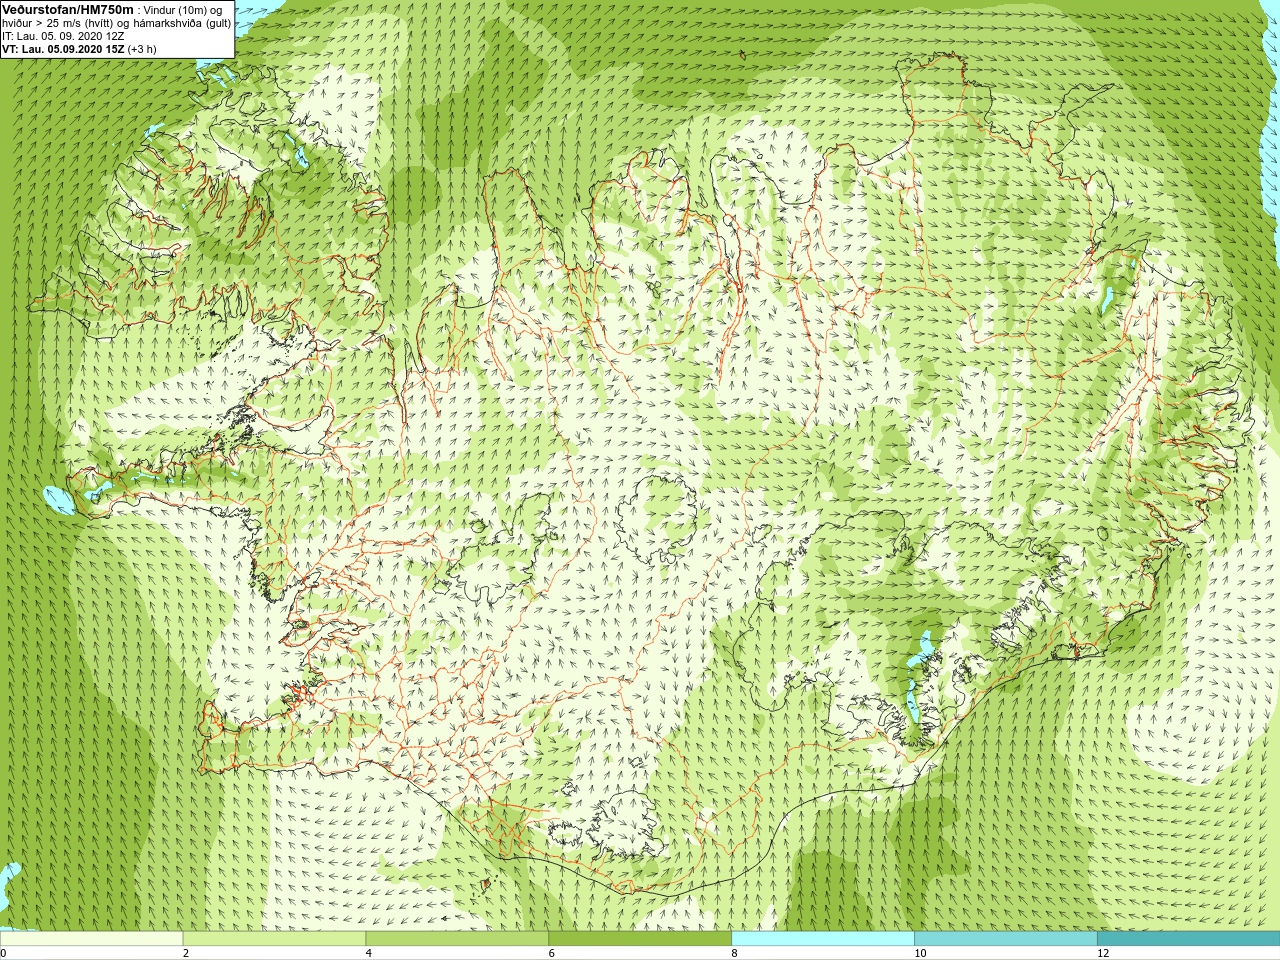Screen dimensions: 1280x960
Task: Click the dark green 6–8 legend color band
Action: tap(640, 939)
